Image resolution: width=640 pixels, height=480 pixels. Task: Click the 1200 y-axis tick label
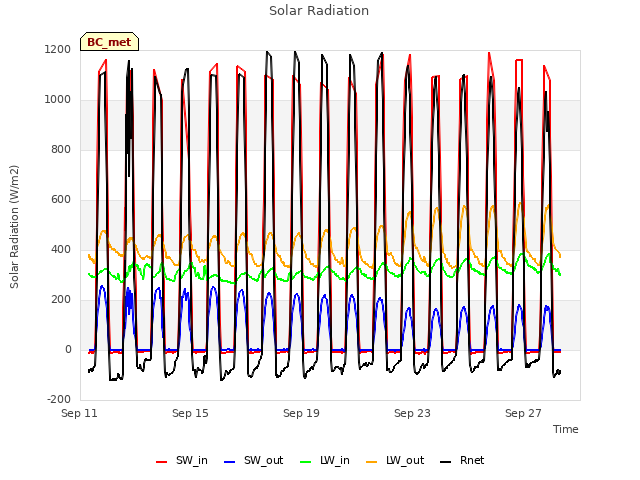point(58,50)
